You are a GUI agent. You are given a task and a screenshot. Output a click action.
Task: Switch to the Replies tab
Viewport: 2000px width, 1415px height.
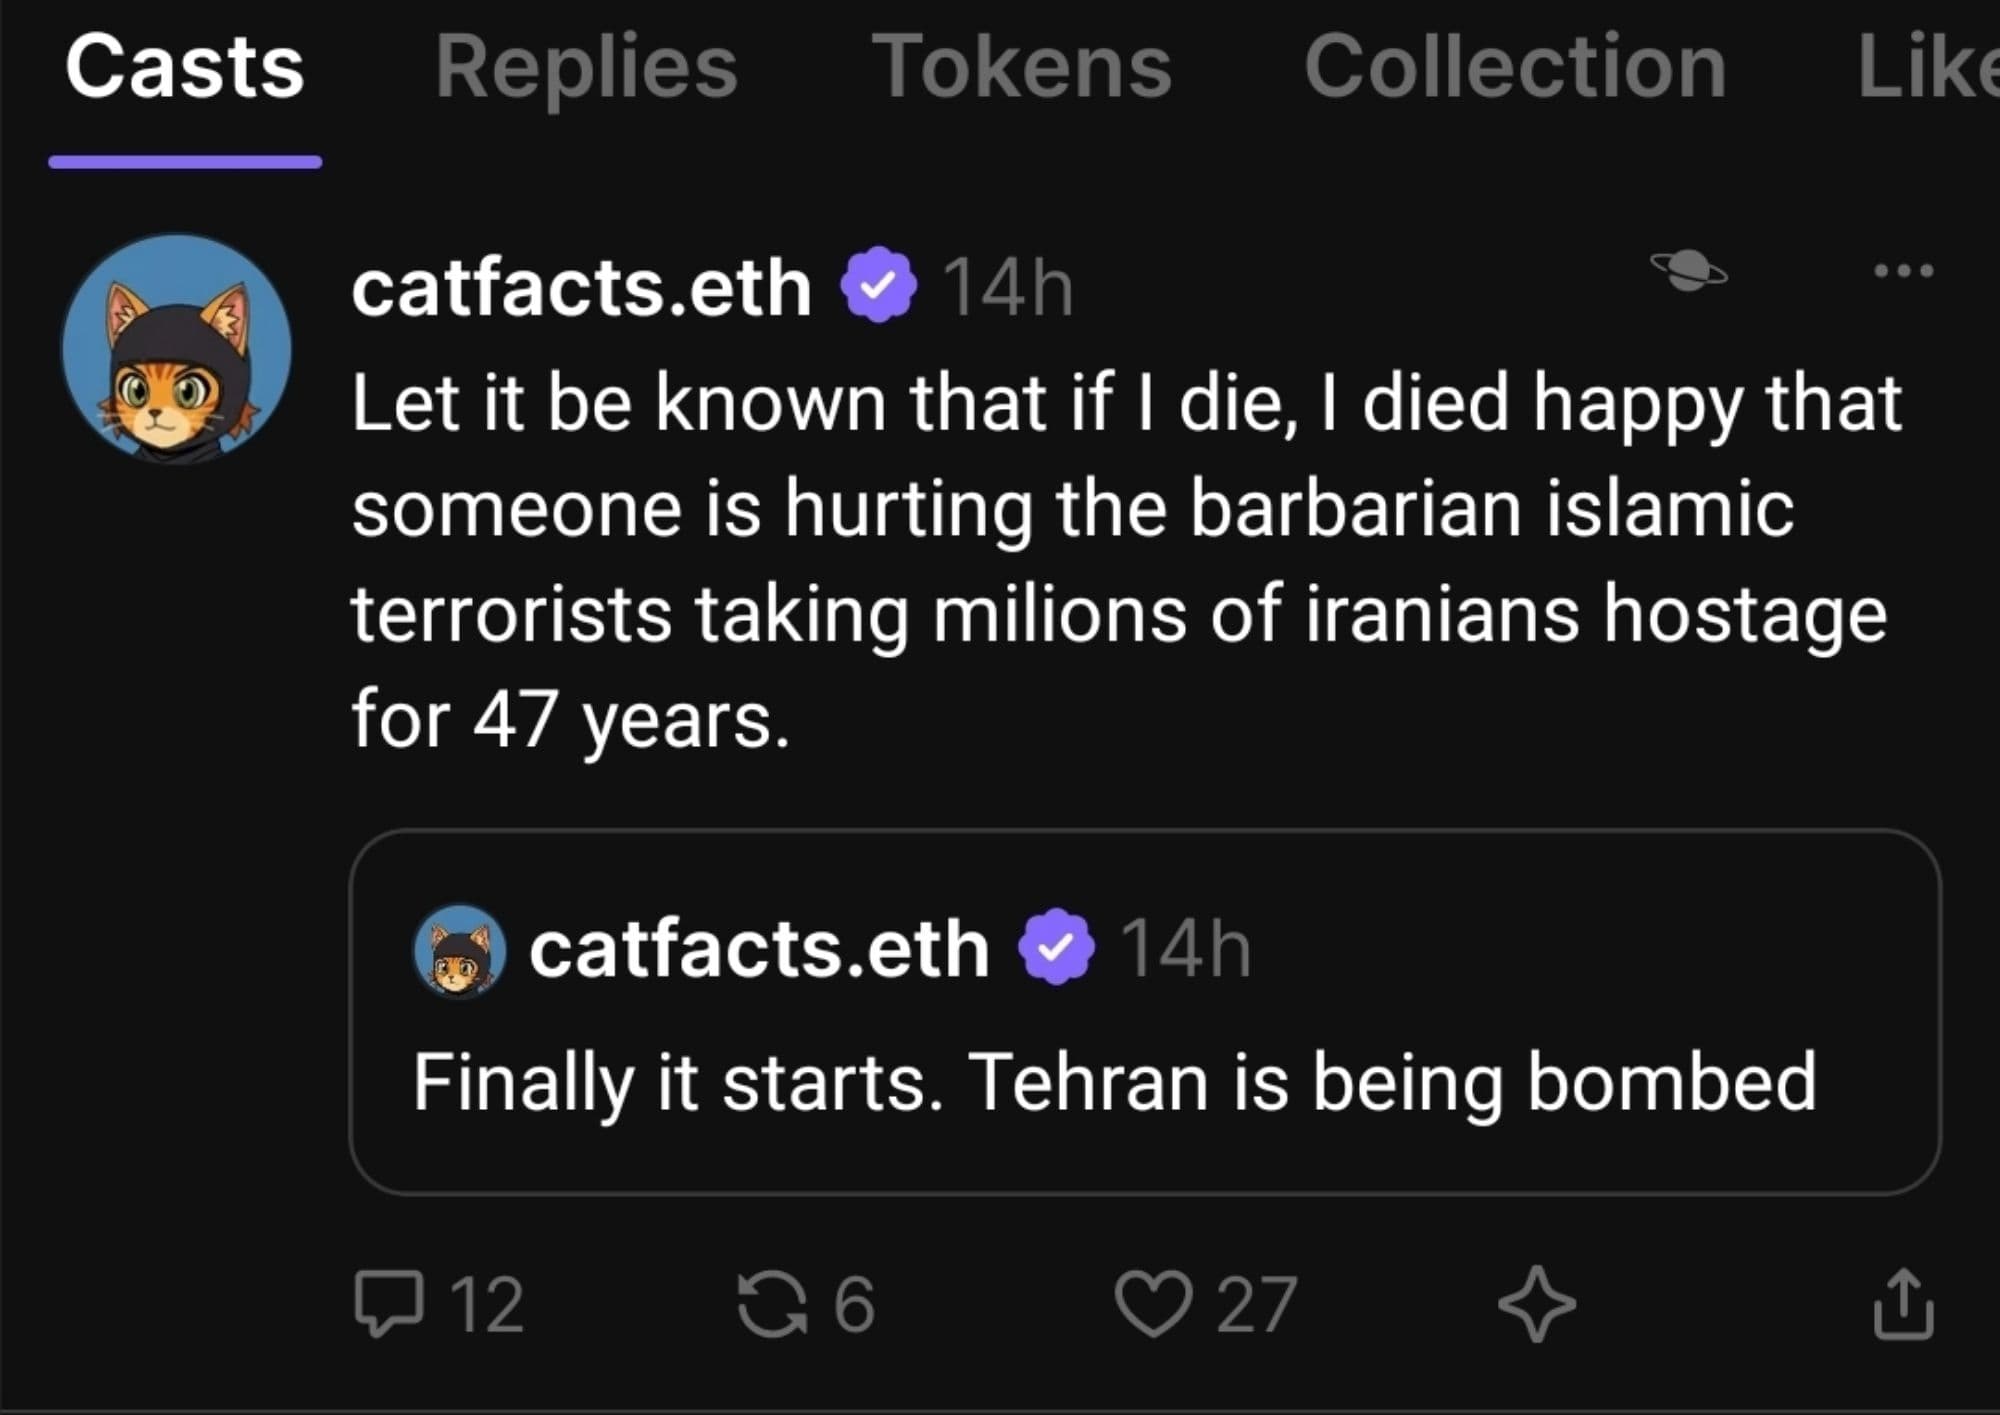[586, 68]
